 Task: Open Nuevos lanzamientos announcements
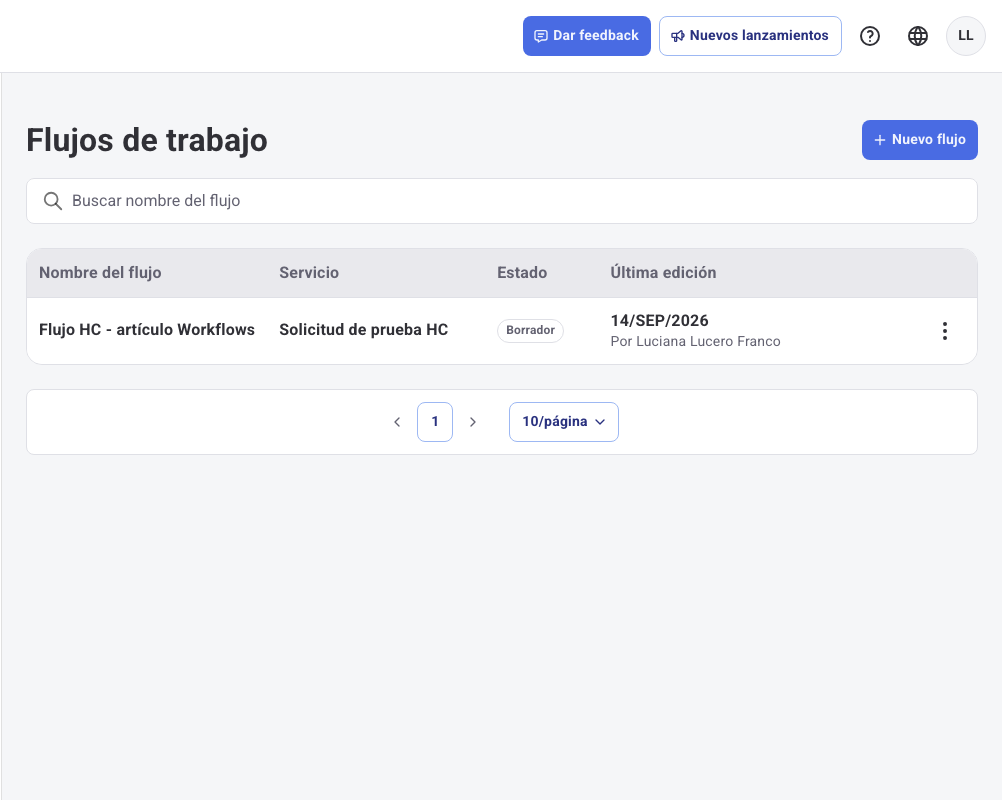pyautogui.click(x=750, y=36)
